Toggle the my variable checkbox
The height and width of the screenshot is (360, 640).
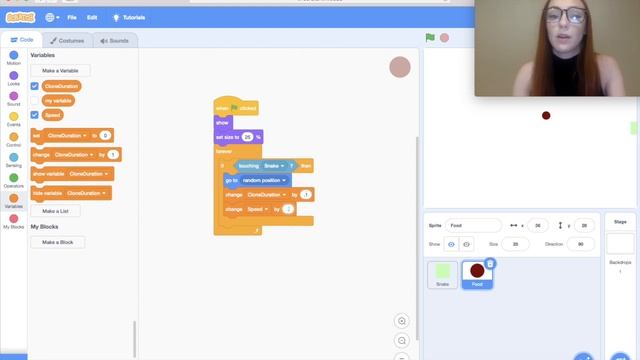[x=34, y=100]
